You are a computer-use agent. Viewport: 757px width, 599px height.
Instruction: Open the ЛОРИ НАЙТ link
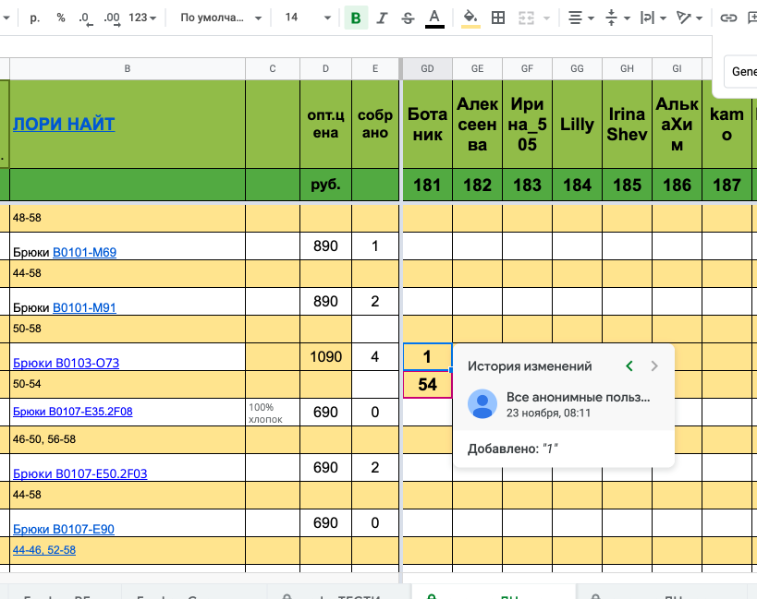click(63, 124)
